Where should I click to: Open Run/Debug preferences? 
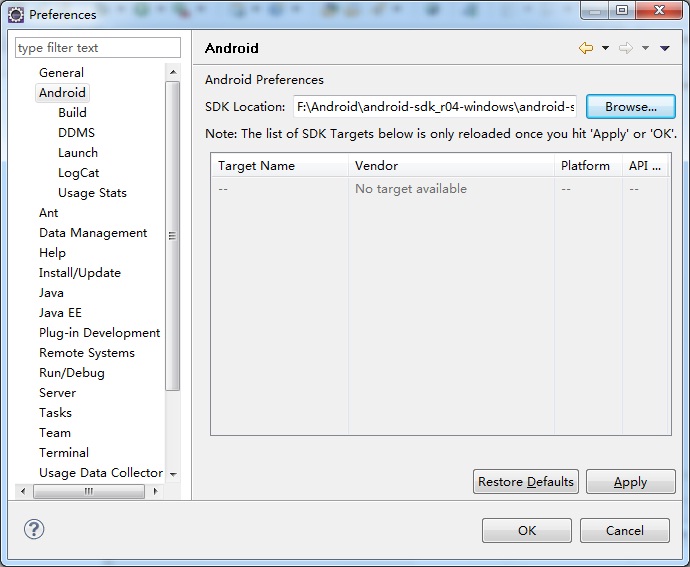pos(72,373)
